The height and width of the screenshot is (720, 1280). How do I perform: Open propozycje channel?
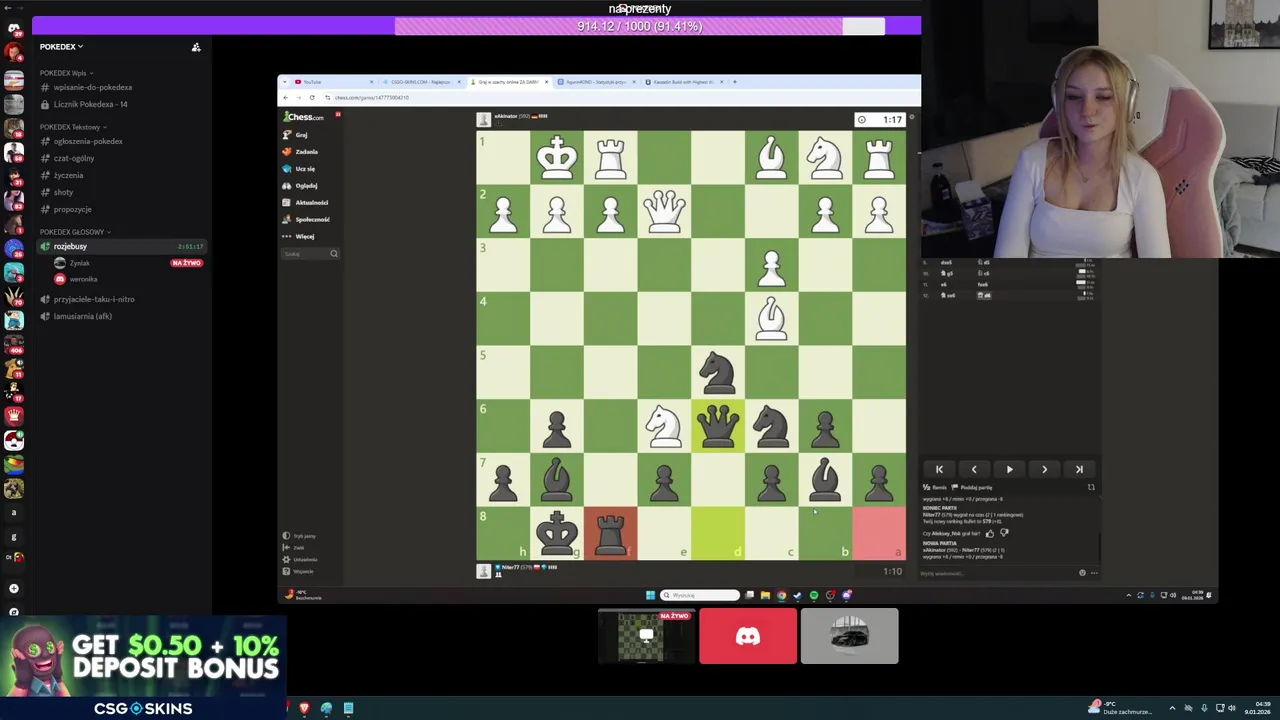click(x=72, y=209)
